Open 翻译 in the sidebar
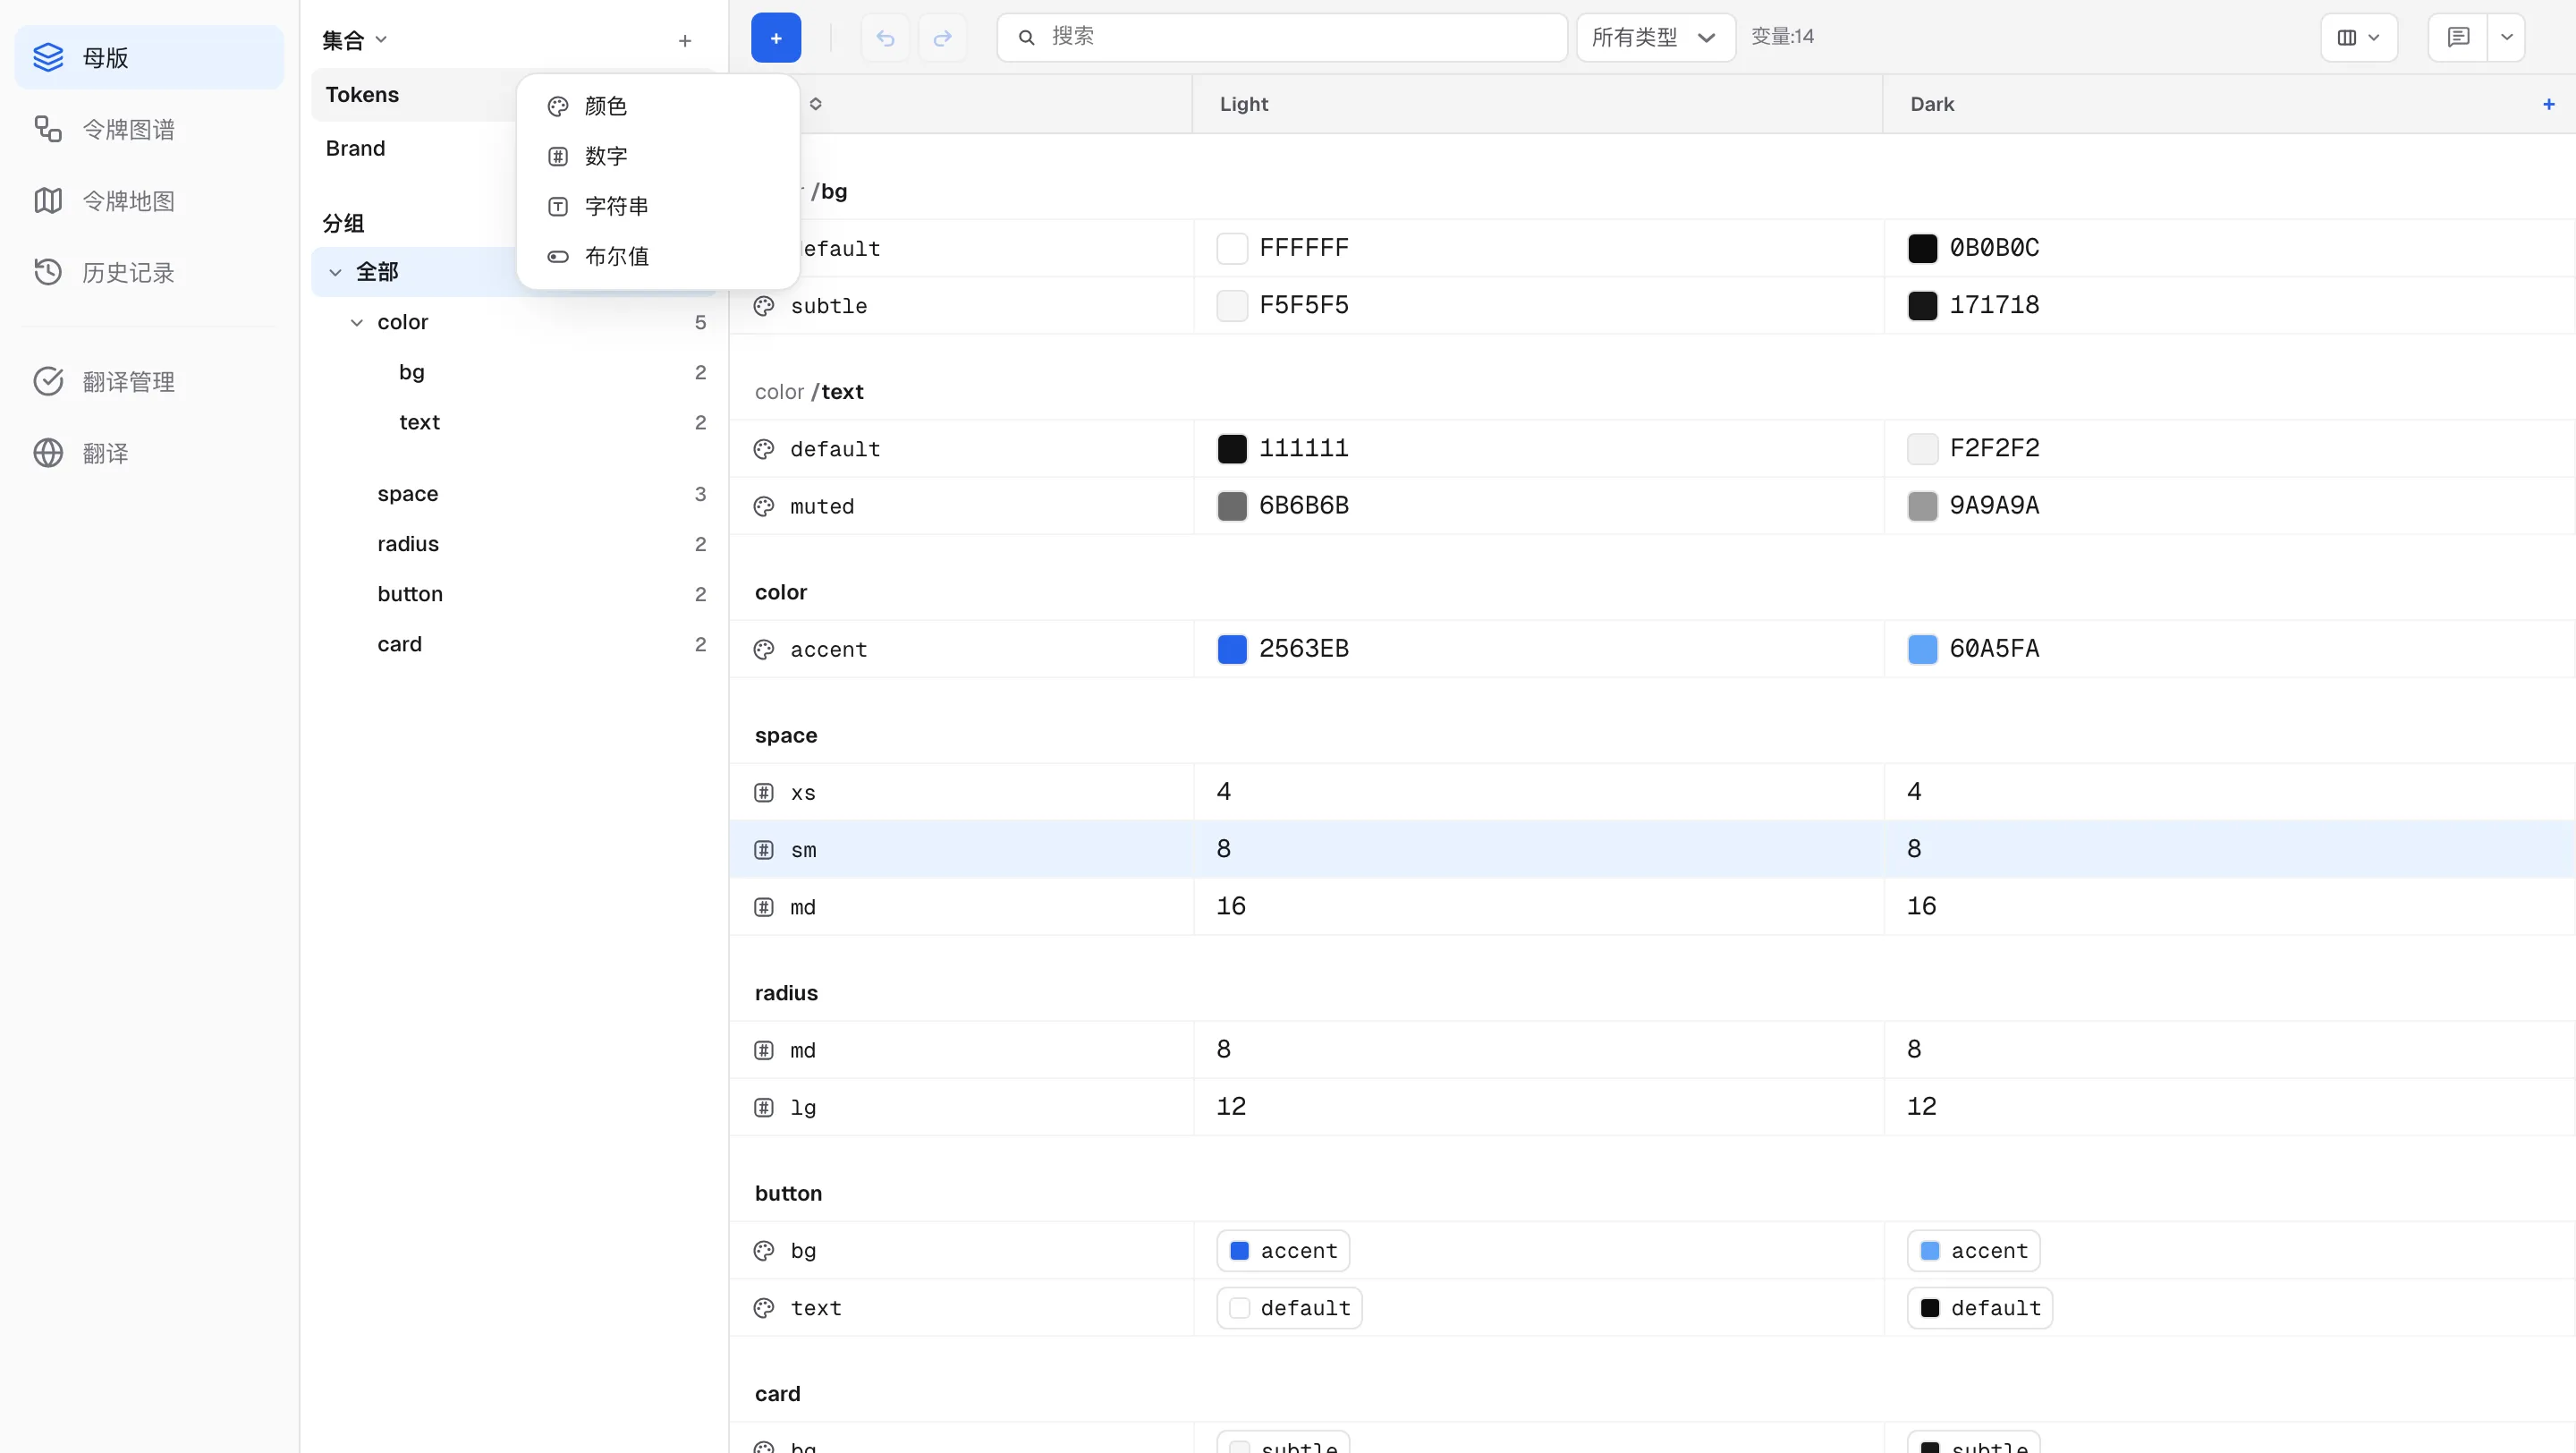 [x=149, y=453]
